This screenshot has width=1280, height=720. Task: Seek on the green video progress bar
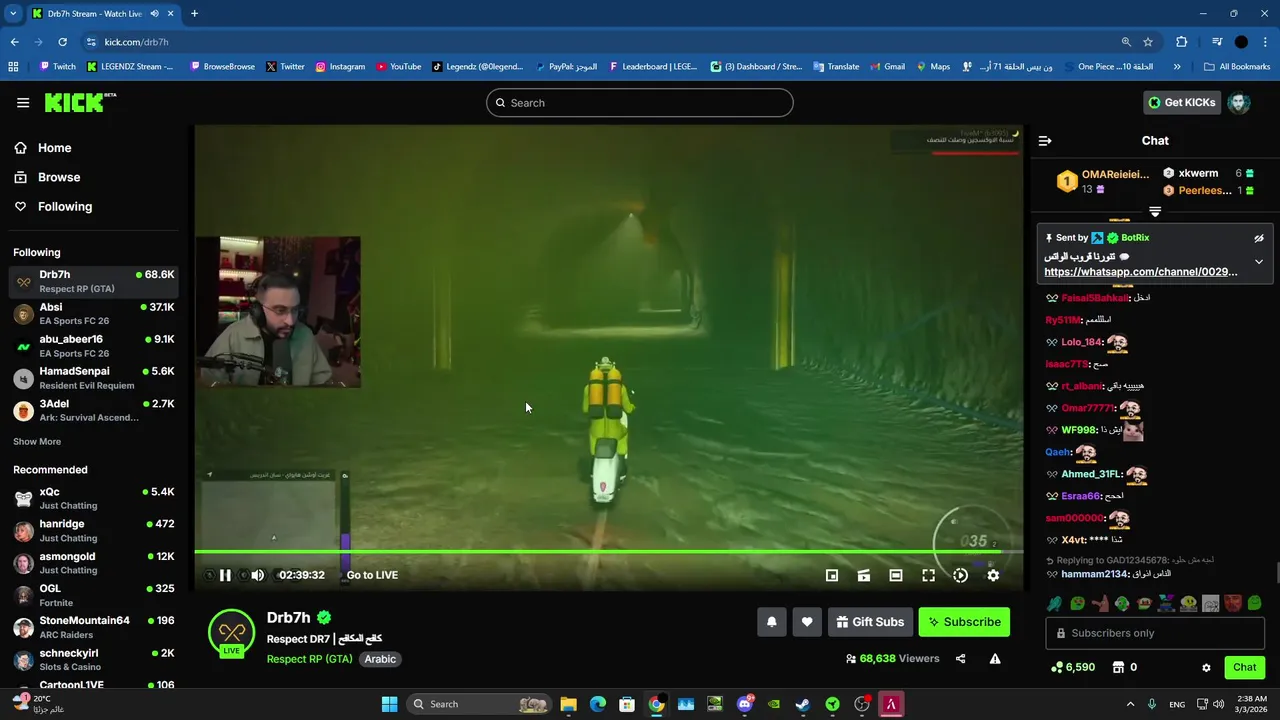click(x=608, y=551)
